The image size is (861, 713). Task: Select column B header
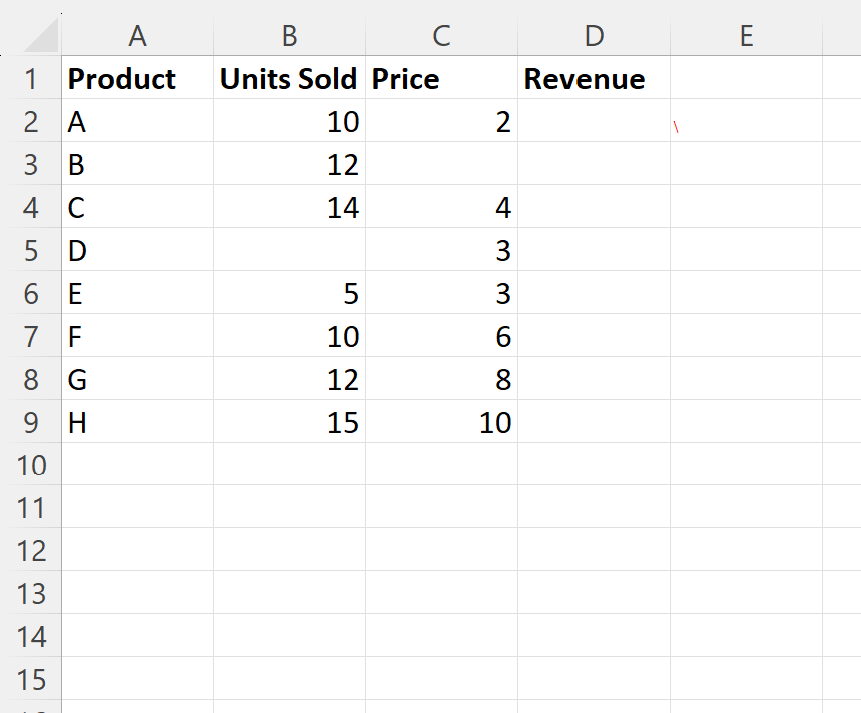click(289, 36)
